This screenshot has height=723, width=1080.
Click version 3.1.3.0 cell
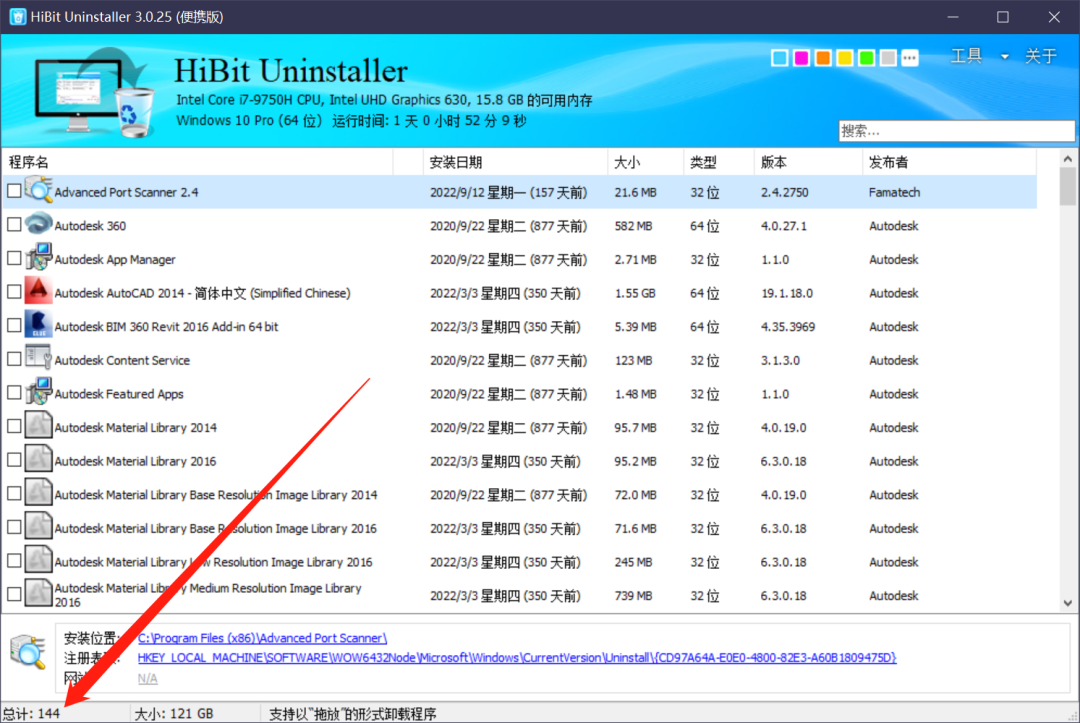[x=780, y=360]
